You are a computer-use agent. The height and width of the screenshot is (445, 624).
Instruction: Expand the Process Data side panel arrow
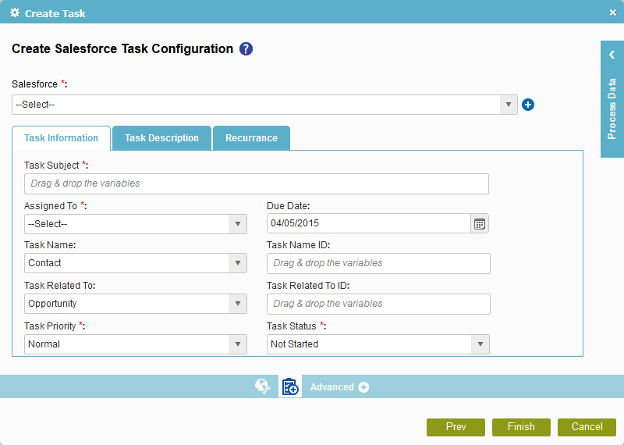612,55
